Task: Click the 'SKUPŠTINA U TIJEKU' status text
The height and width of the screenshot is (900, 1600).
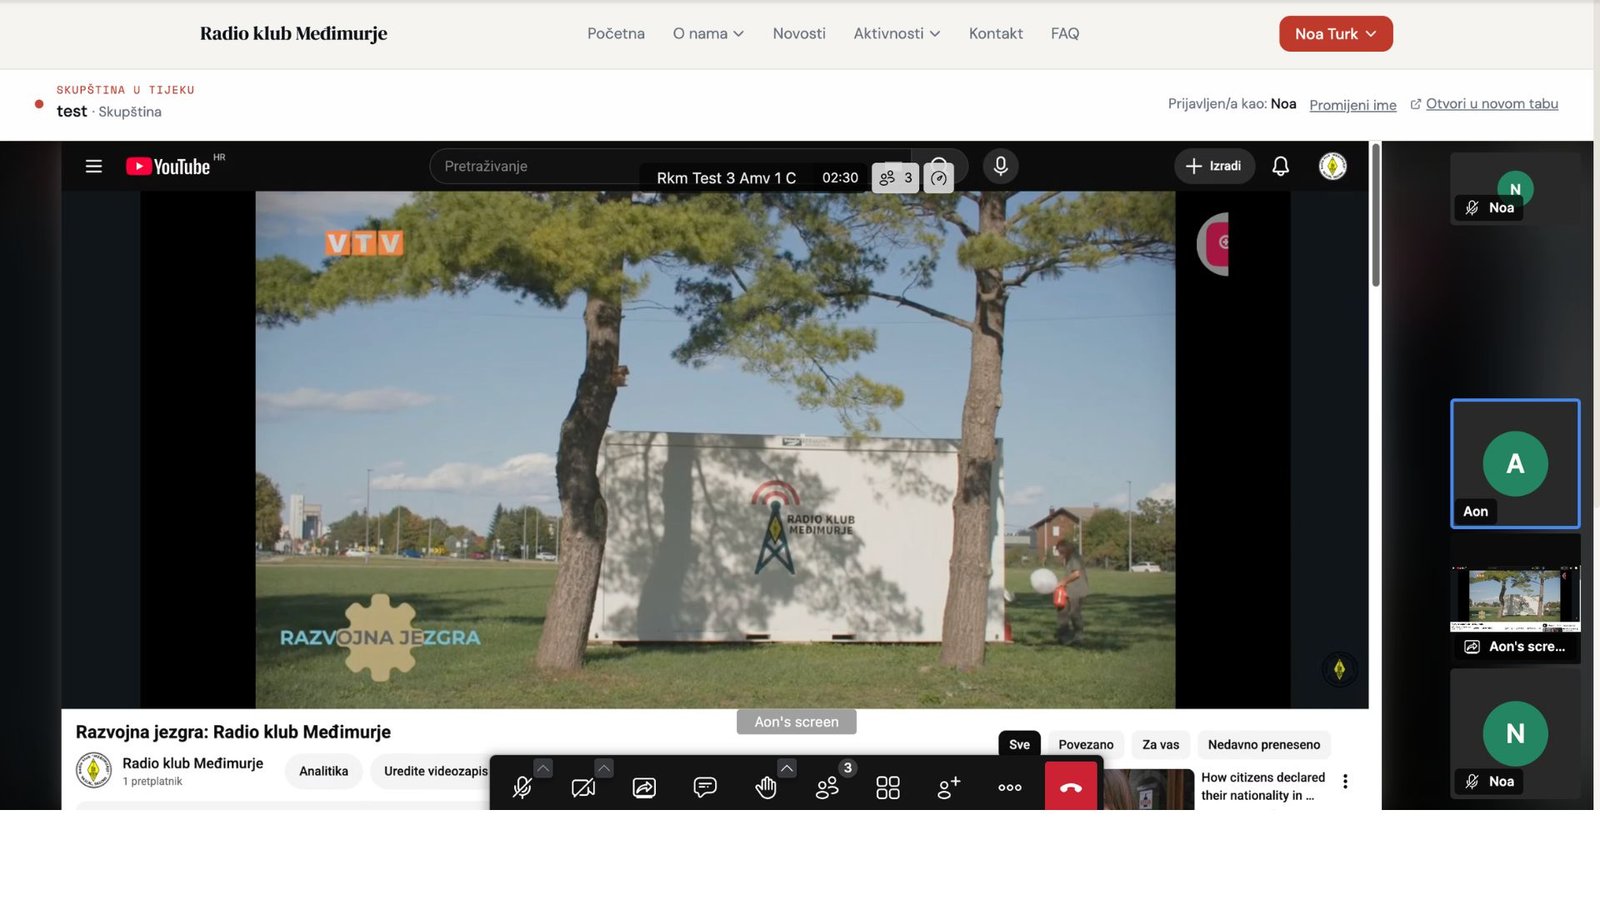Action: [125, 90]
